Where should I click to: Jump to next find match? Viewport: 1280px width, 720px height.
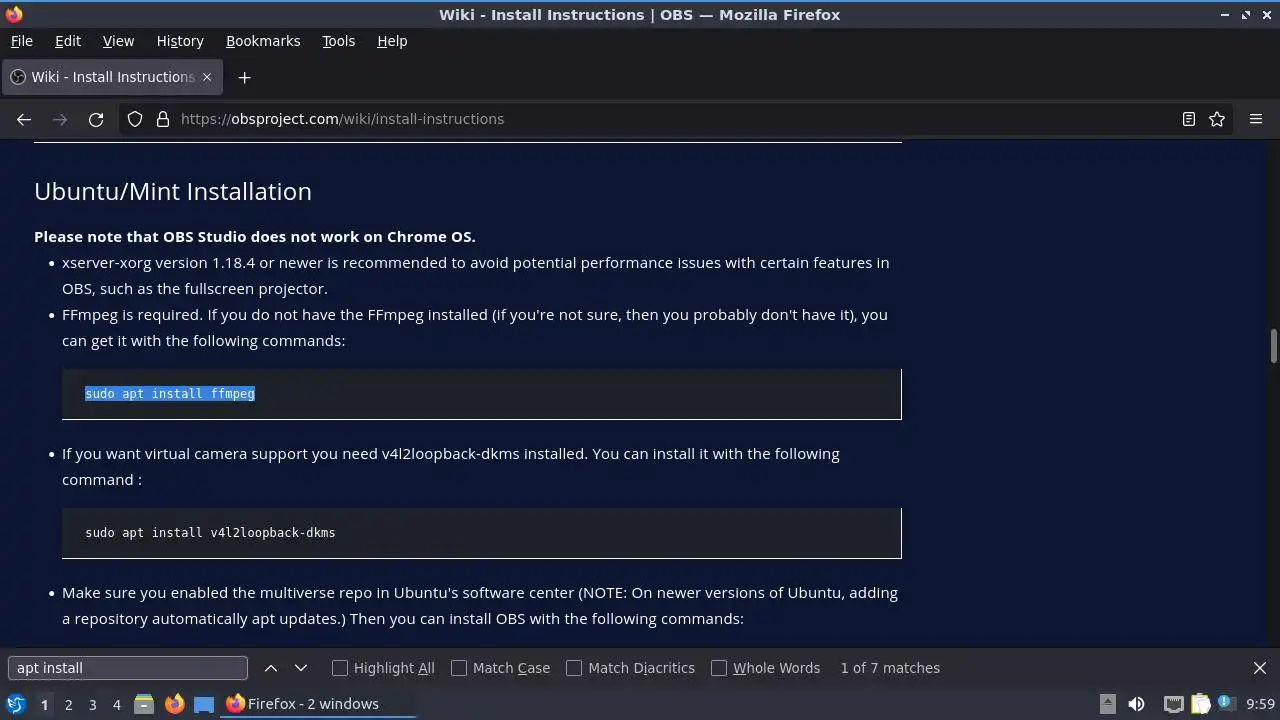301,668
